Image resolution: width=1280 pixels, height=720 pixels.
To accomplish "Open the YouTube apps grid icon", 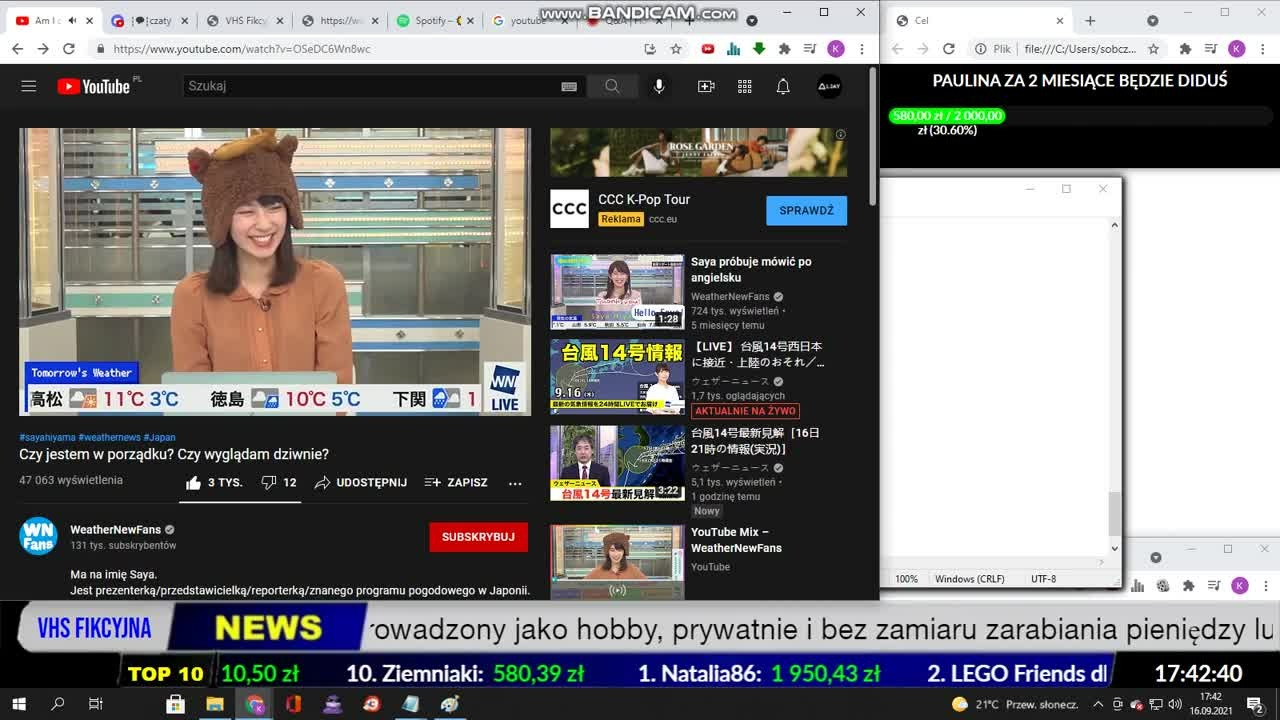I will tap(745, 86).
